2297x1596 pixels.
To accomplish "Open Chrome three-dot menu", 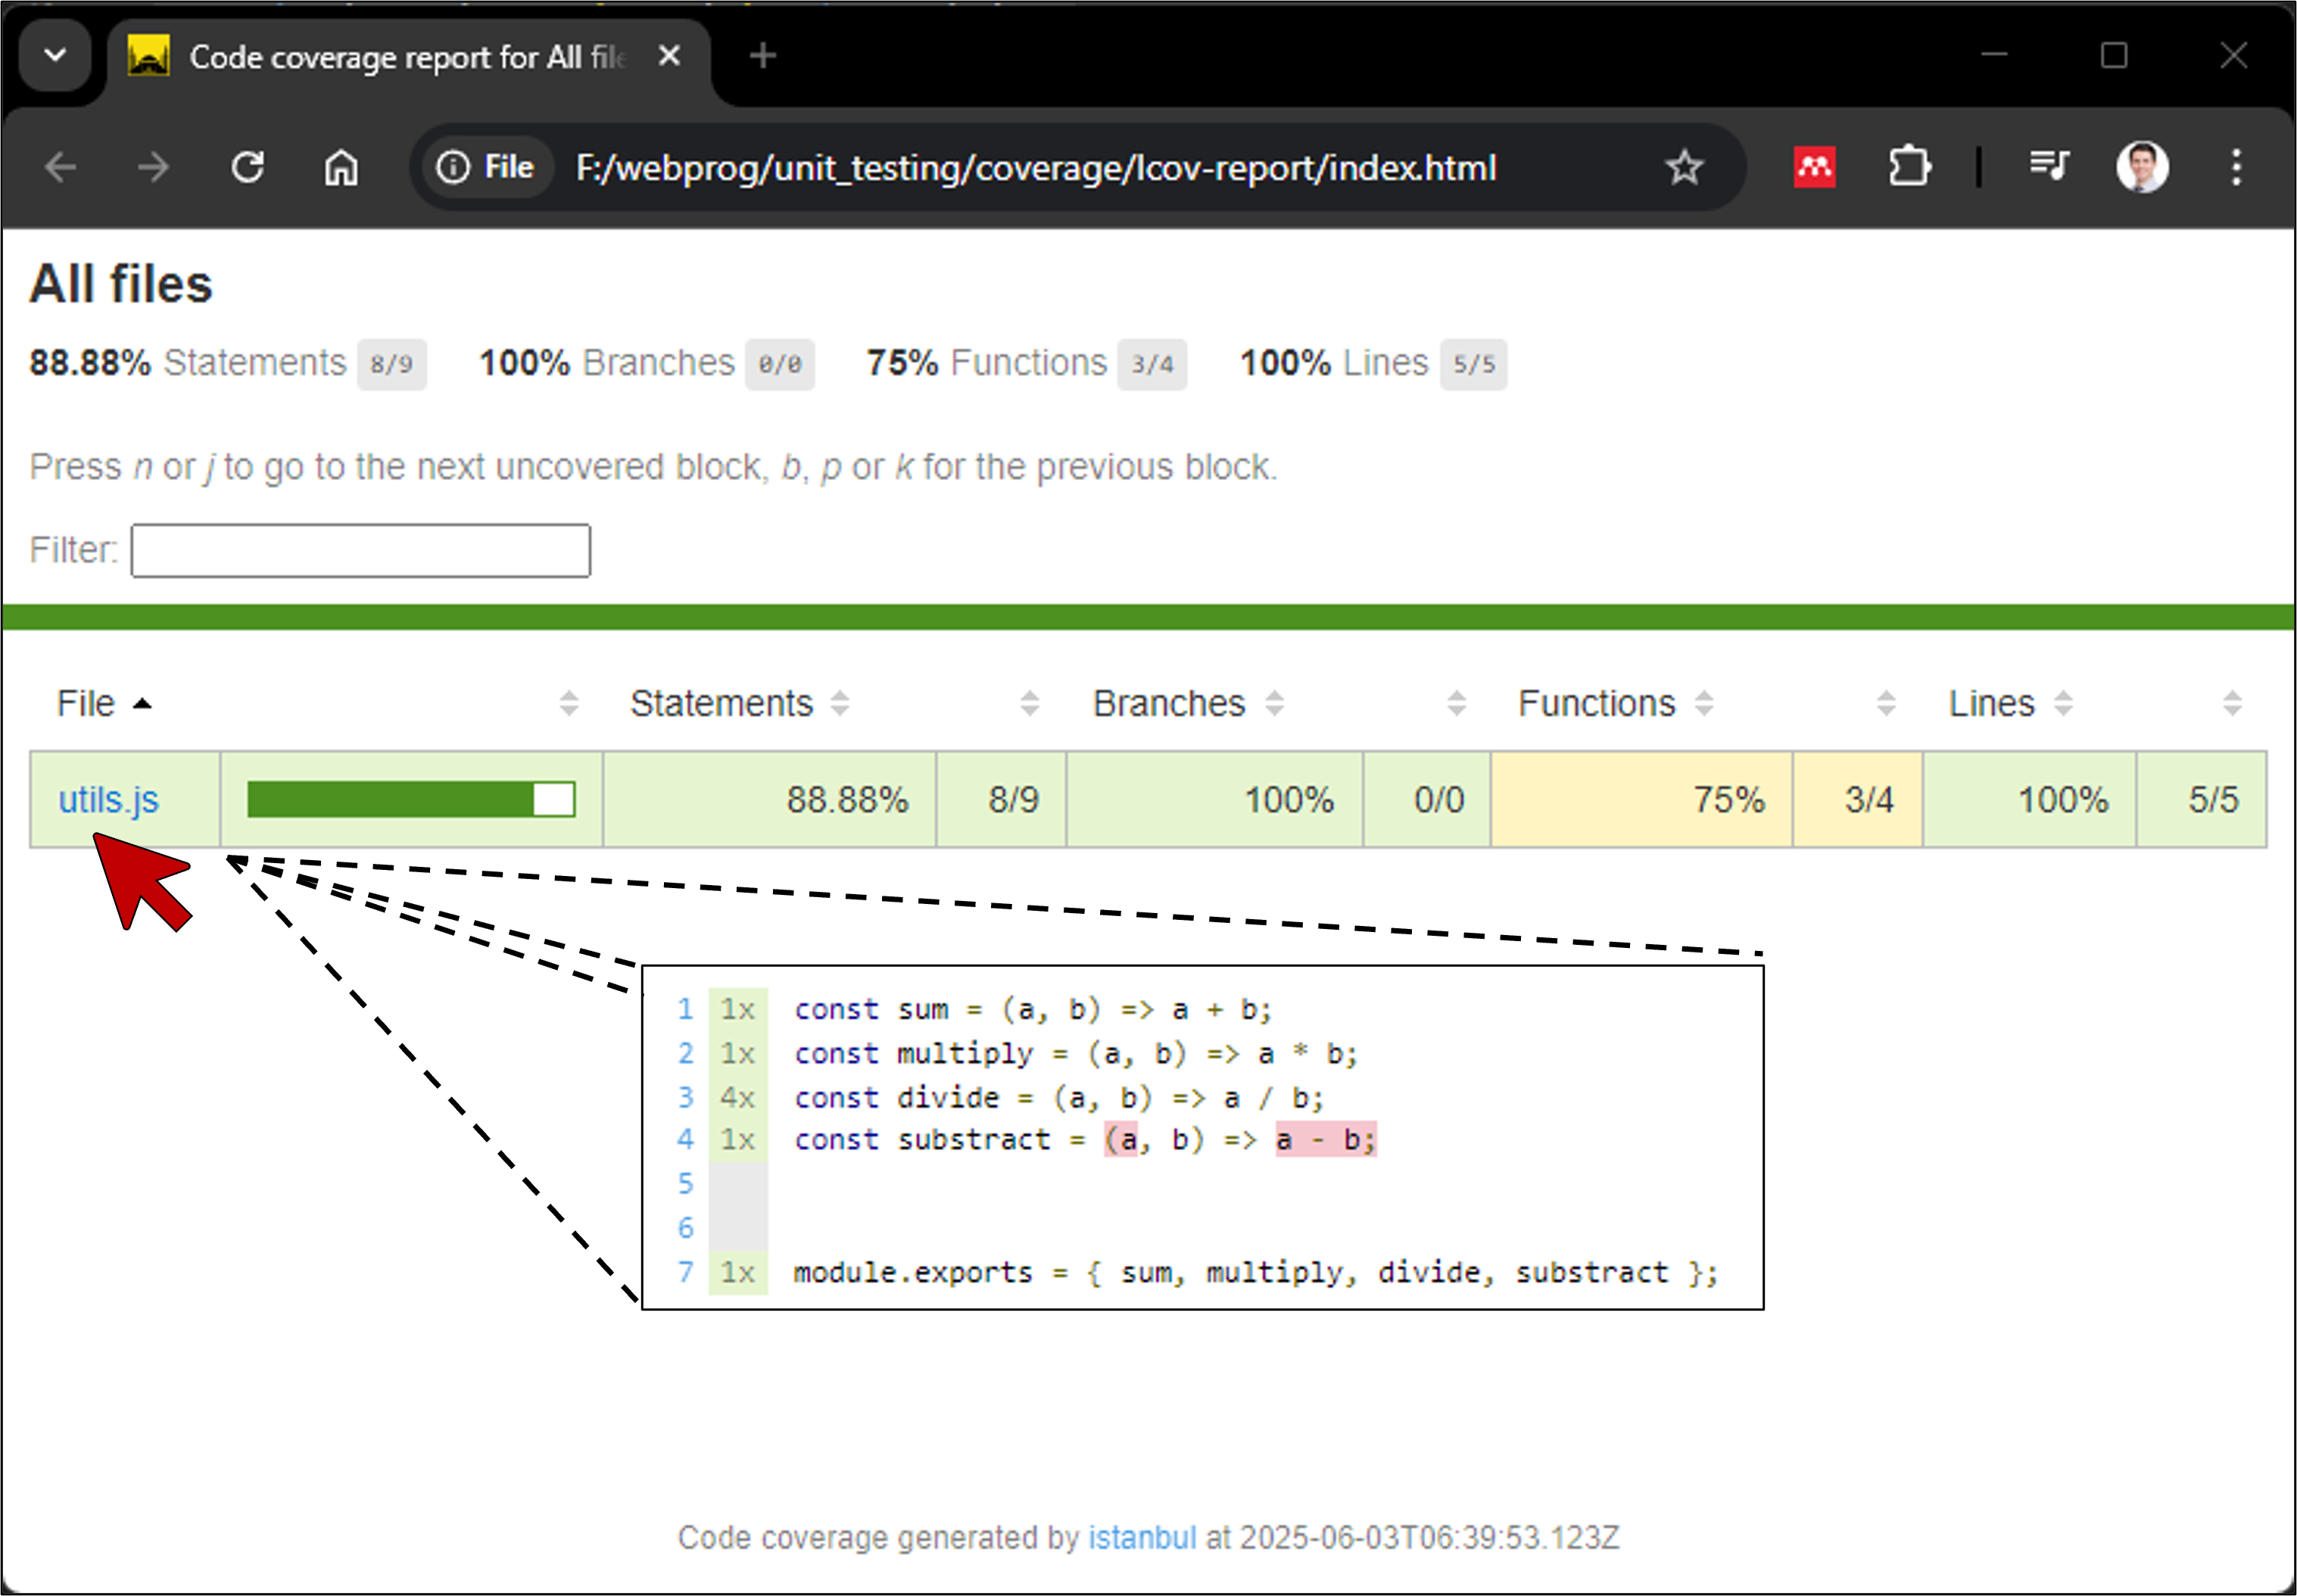I will pyautogui.click(x=2236, y=167).
